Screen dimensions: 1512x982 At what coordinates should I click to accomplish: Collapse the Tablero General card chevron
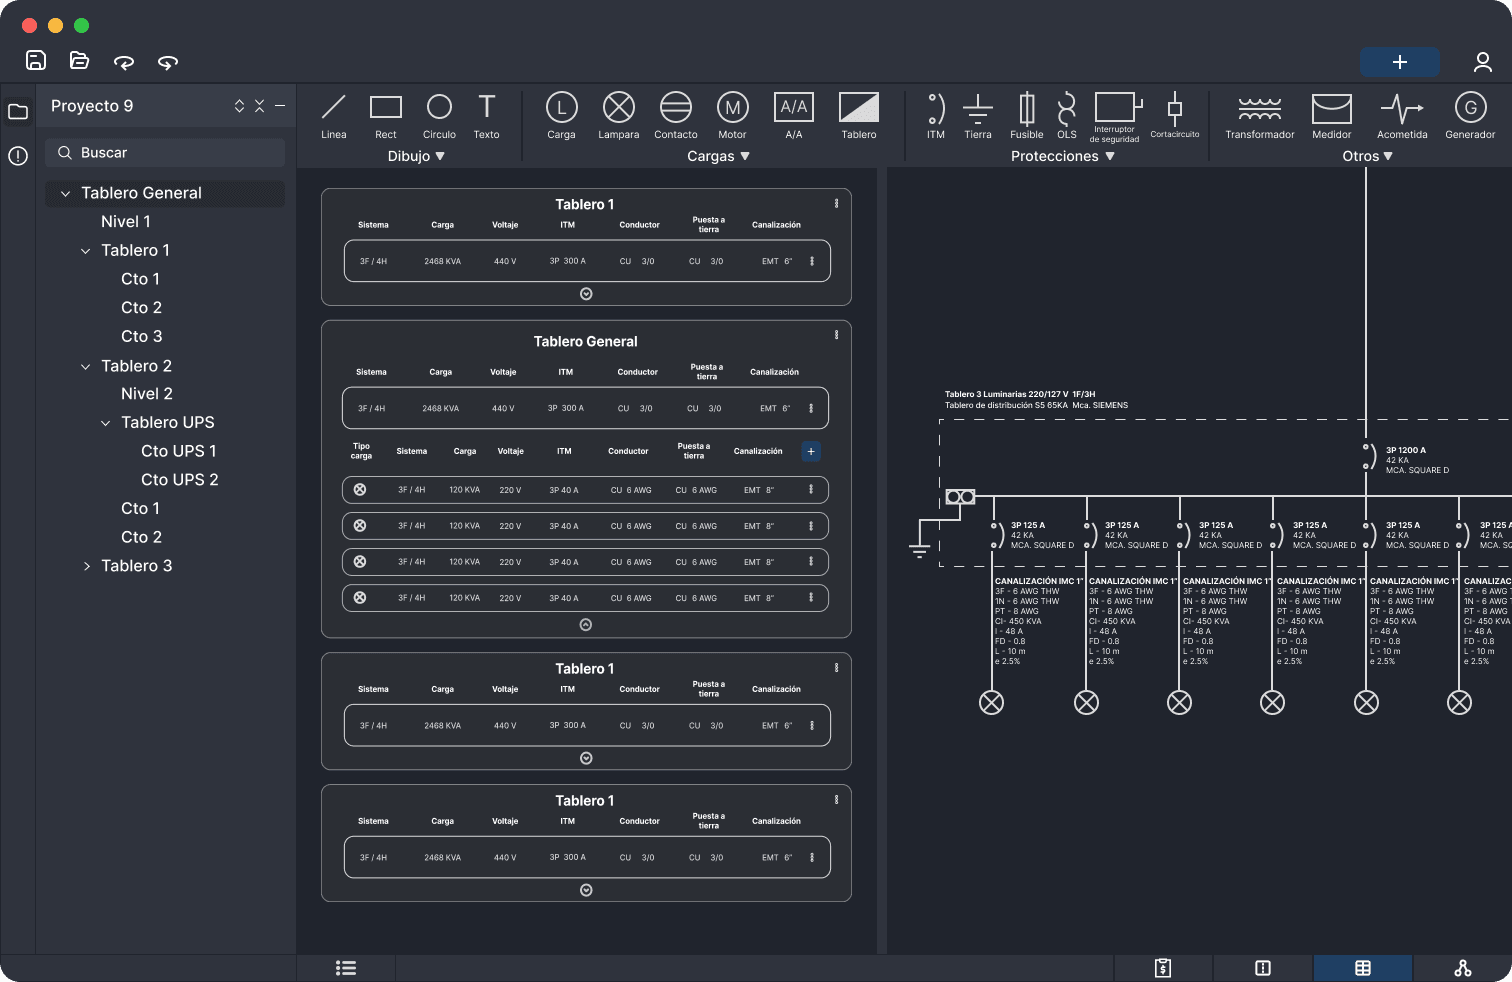click(x=586, y=625)
